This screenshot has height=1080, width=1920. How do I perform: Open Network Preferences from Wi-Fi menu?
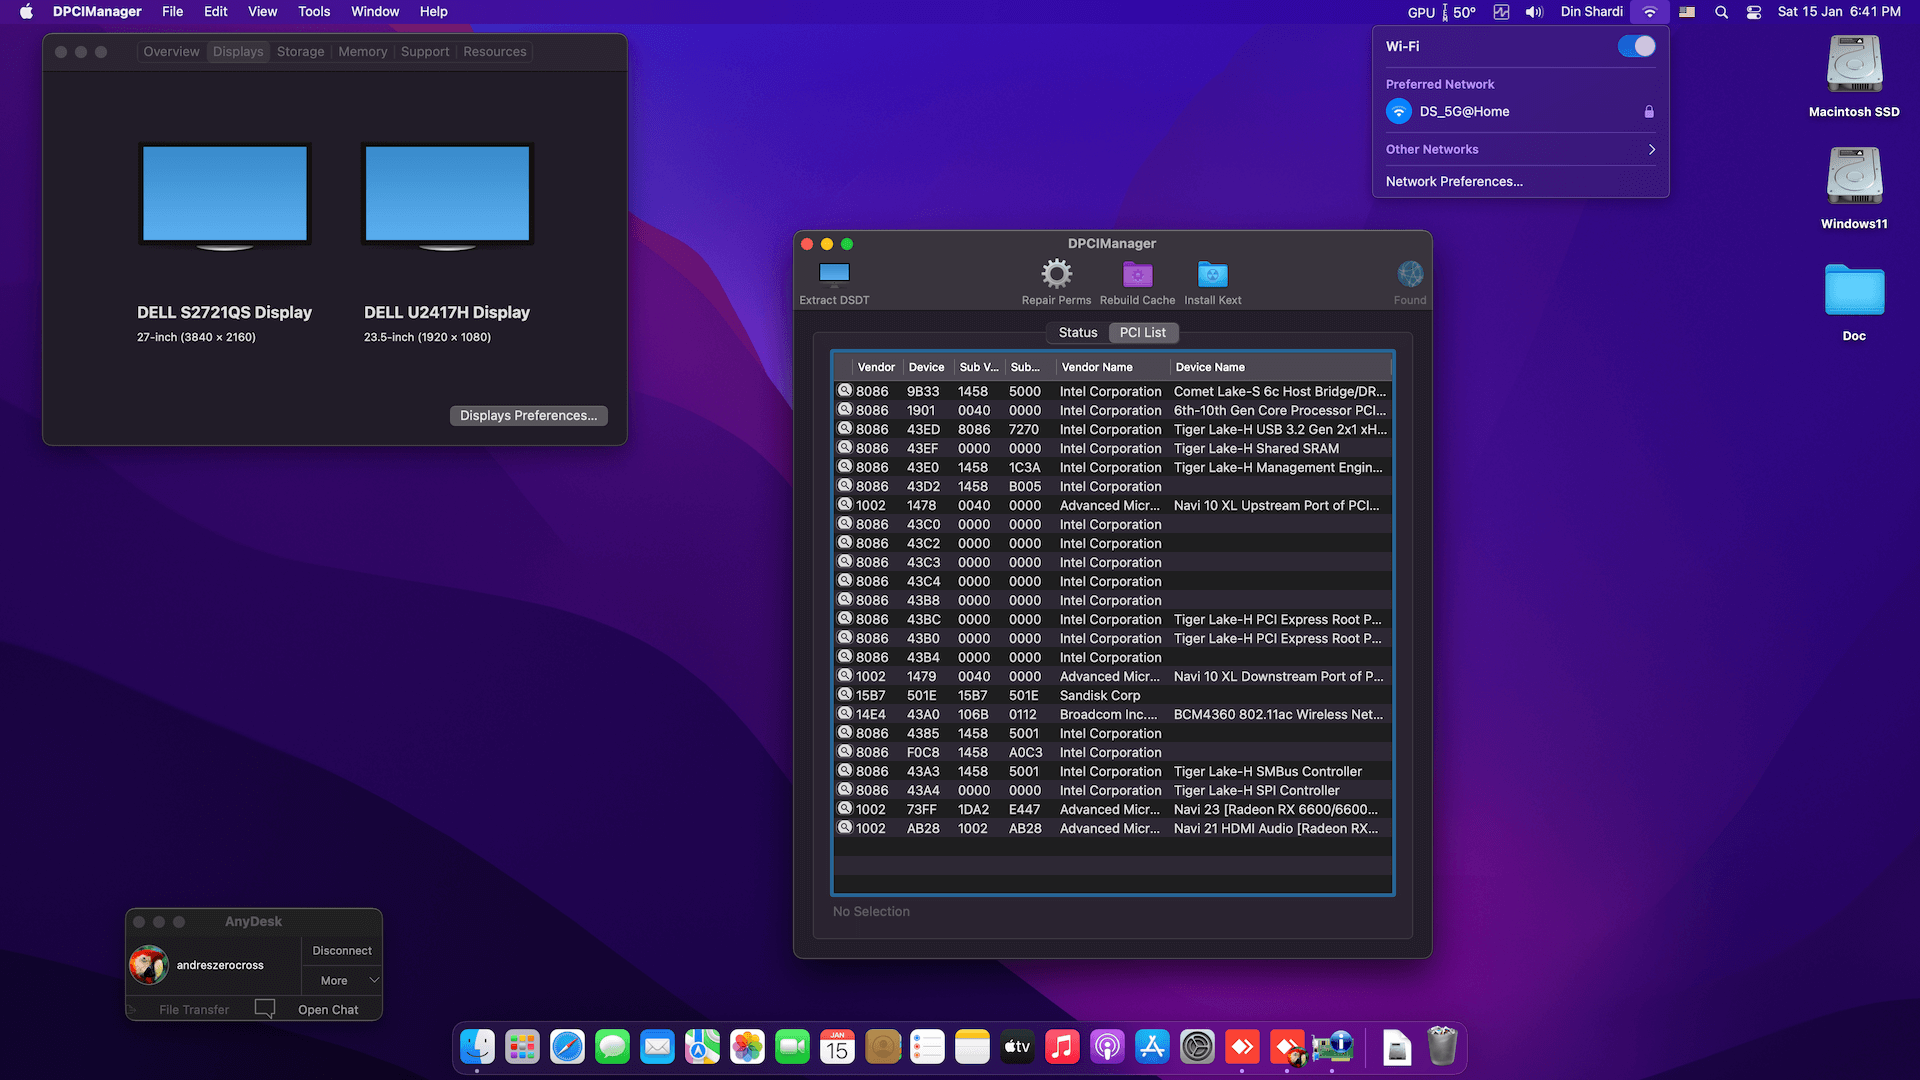[1453, 181]
